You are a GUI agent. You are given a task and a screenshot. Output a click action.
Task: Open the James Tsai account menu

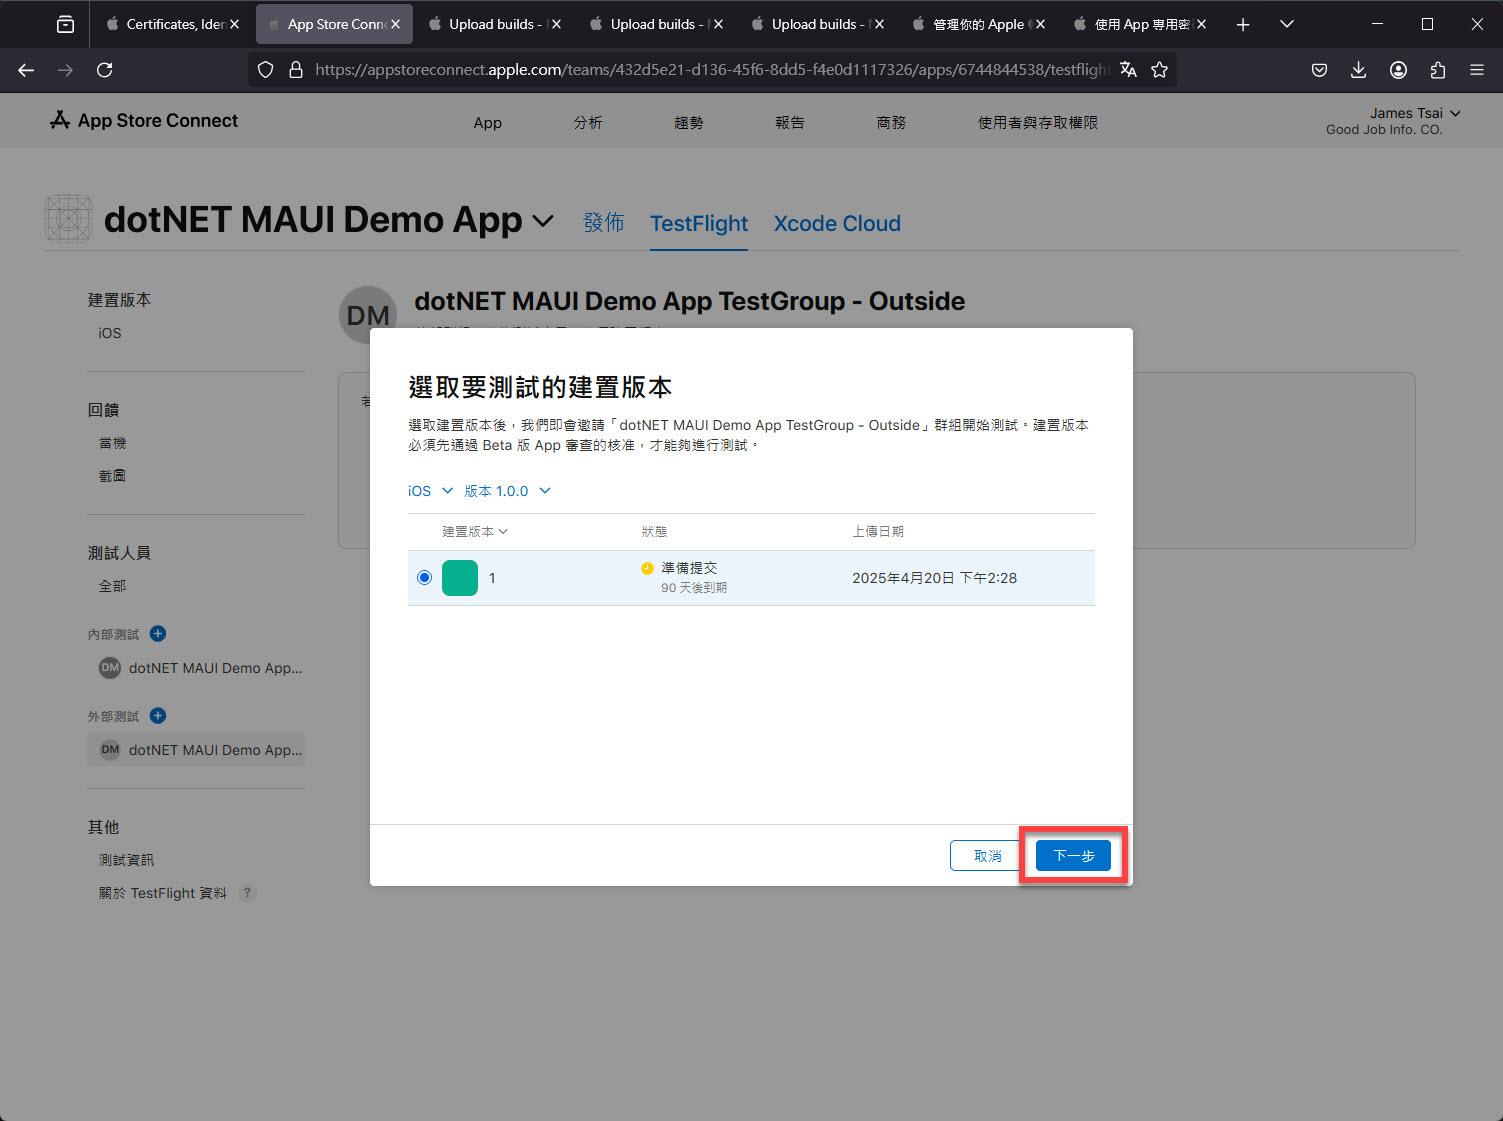click(x=1415, y=113)
